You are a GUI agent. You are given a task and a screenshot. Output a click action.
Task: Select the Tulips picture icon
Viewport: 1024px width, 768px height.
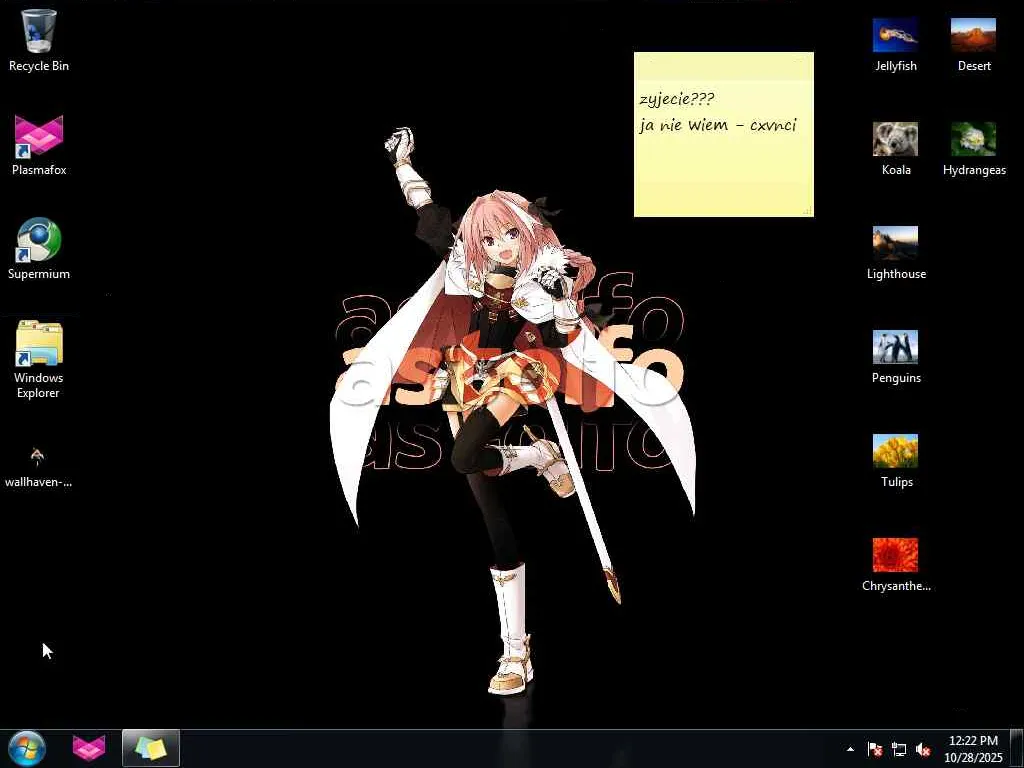895,460
